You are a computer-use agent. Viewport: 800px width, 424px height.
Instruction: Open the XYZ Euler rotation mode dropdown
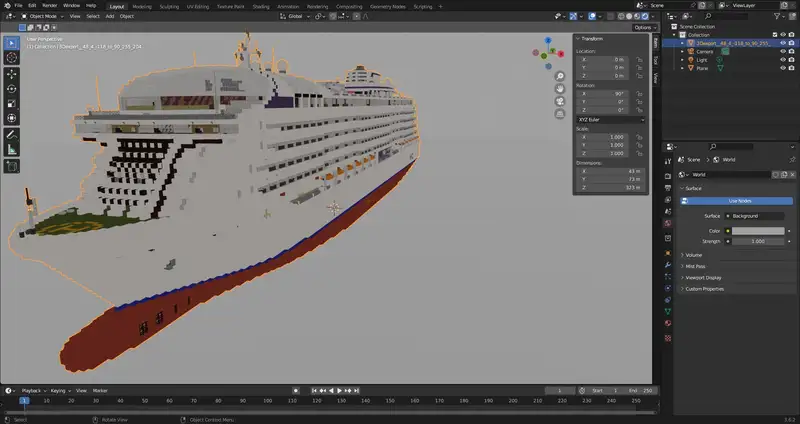(608, 120)
